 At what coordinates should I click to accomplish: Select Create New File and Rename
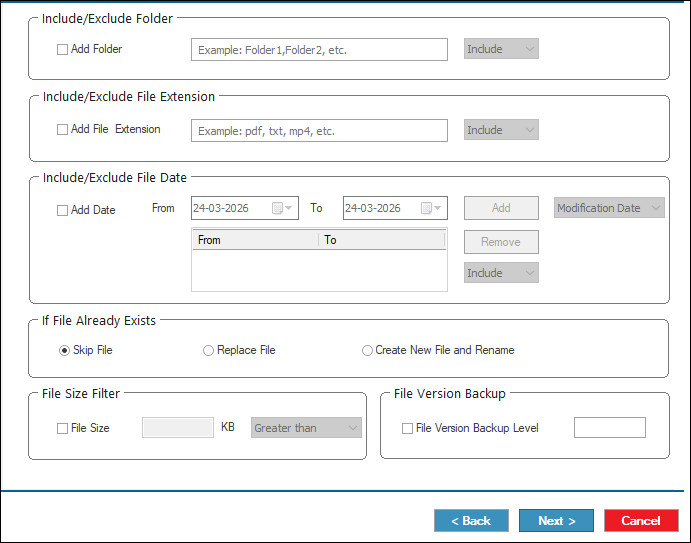[x=367, y=350]
